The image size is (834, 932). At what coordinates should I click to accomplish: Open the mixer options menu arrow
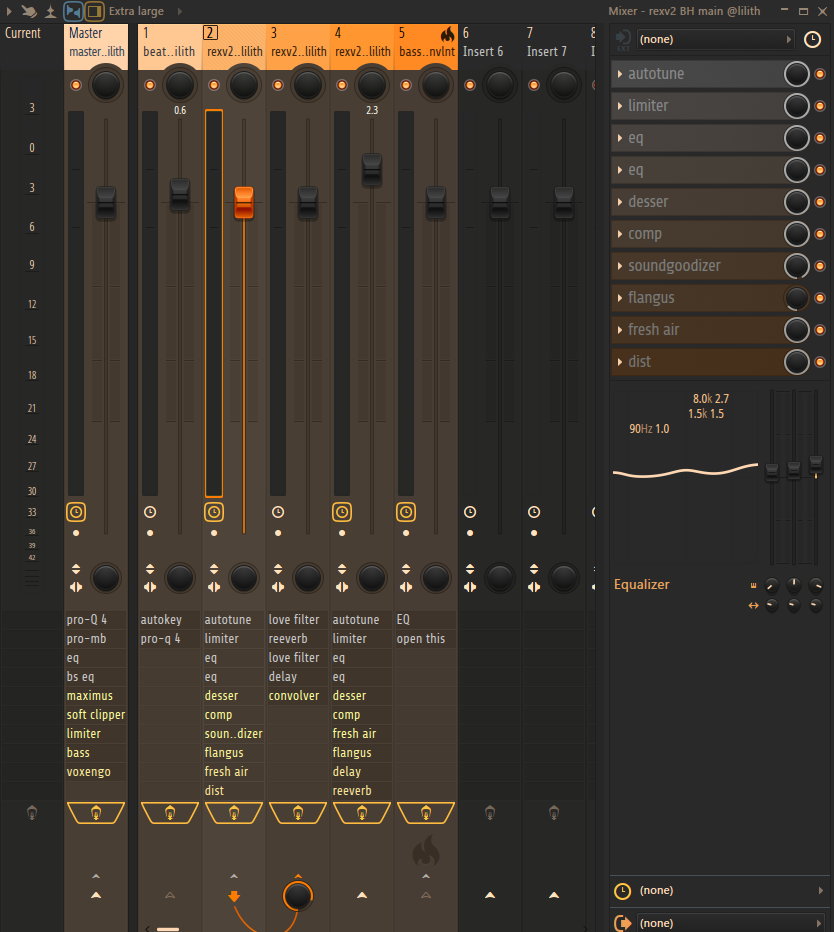point(9,11)
